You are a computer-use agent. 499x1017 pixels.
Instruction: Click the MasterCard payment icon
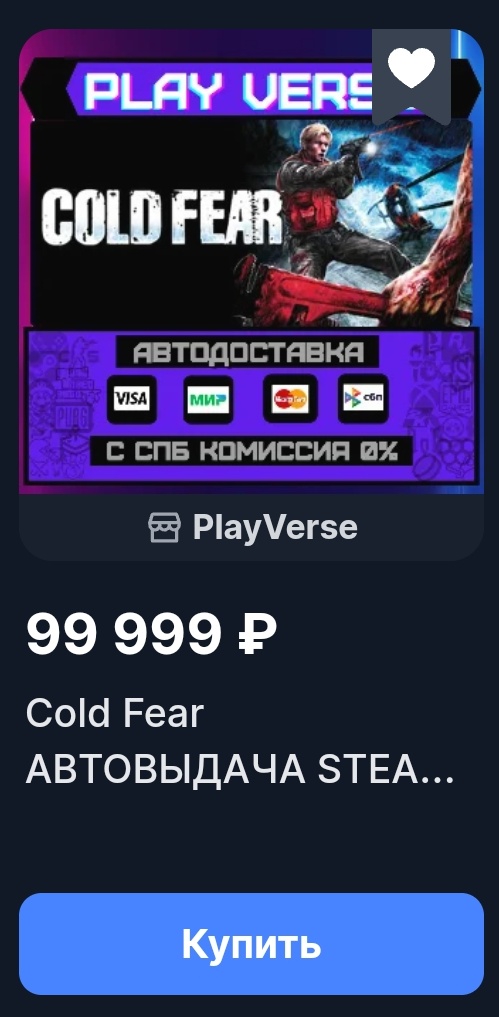click(290, 399)
